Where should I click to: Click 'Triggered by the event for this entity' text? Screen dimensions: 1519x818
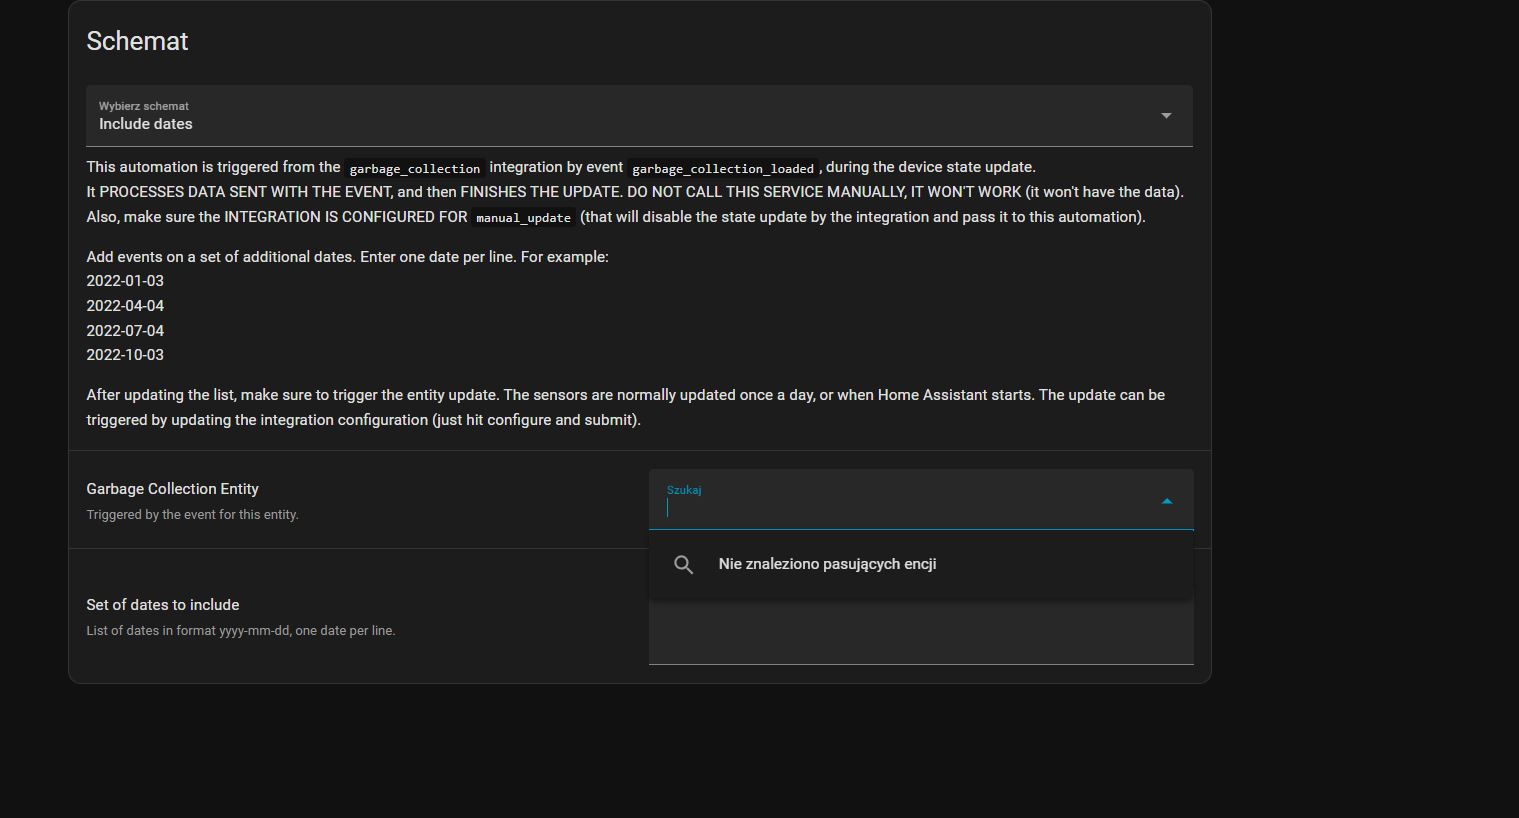pos(192,515)
